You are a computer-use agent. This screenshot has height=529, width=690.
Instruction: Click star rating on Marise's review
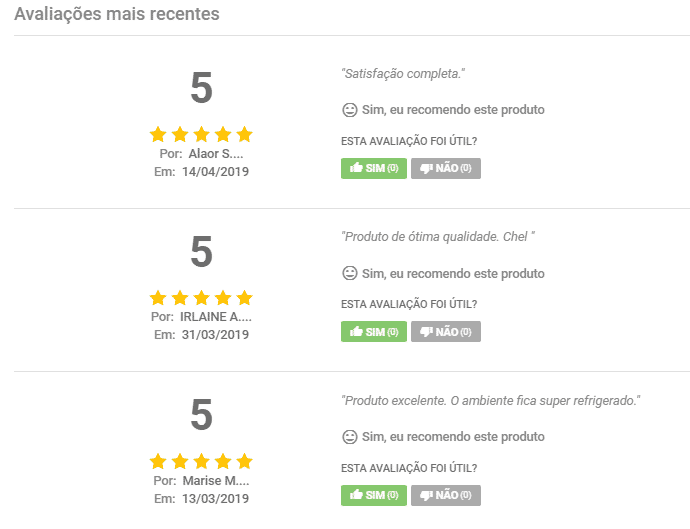tap(201, 461)
